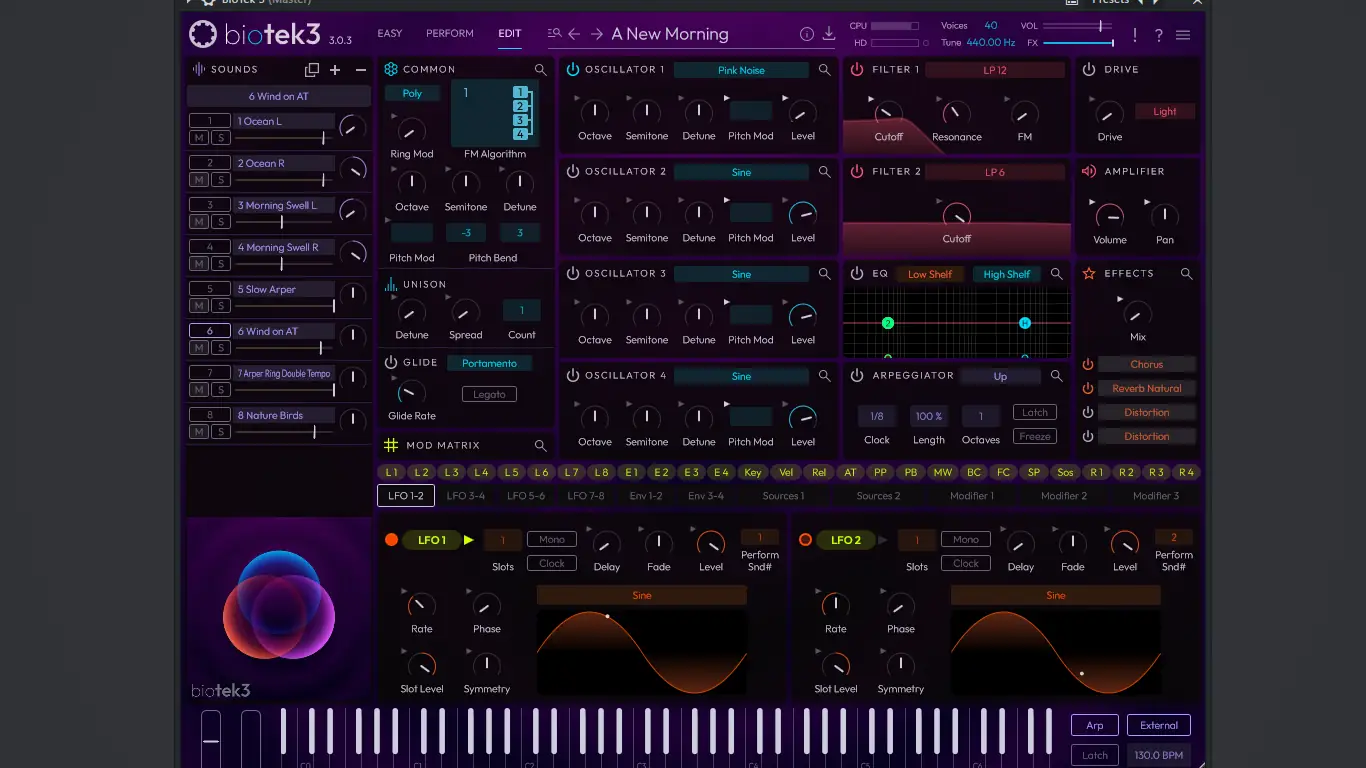This screenshot has width=1366, height=768.
Task: Click the Unison bars icon
Action: click(x=391, y=285)
